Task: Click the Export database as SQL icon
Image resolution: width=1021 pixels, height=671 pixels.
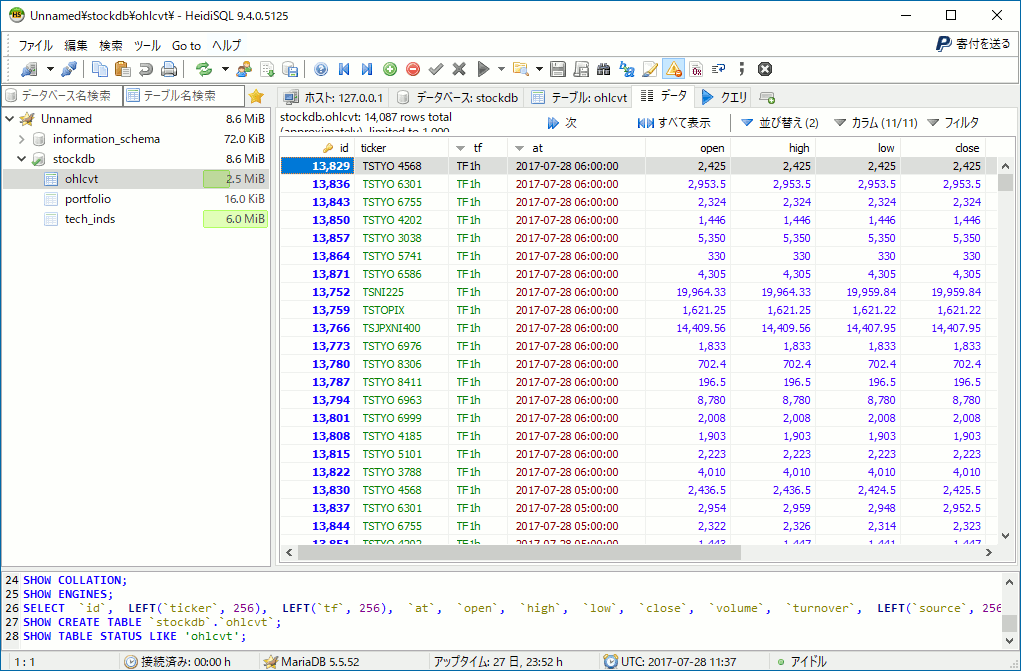Action: 290,69
